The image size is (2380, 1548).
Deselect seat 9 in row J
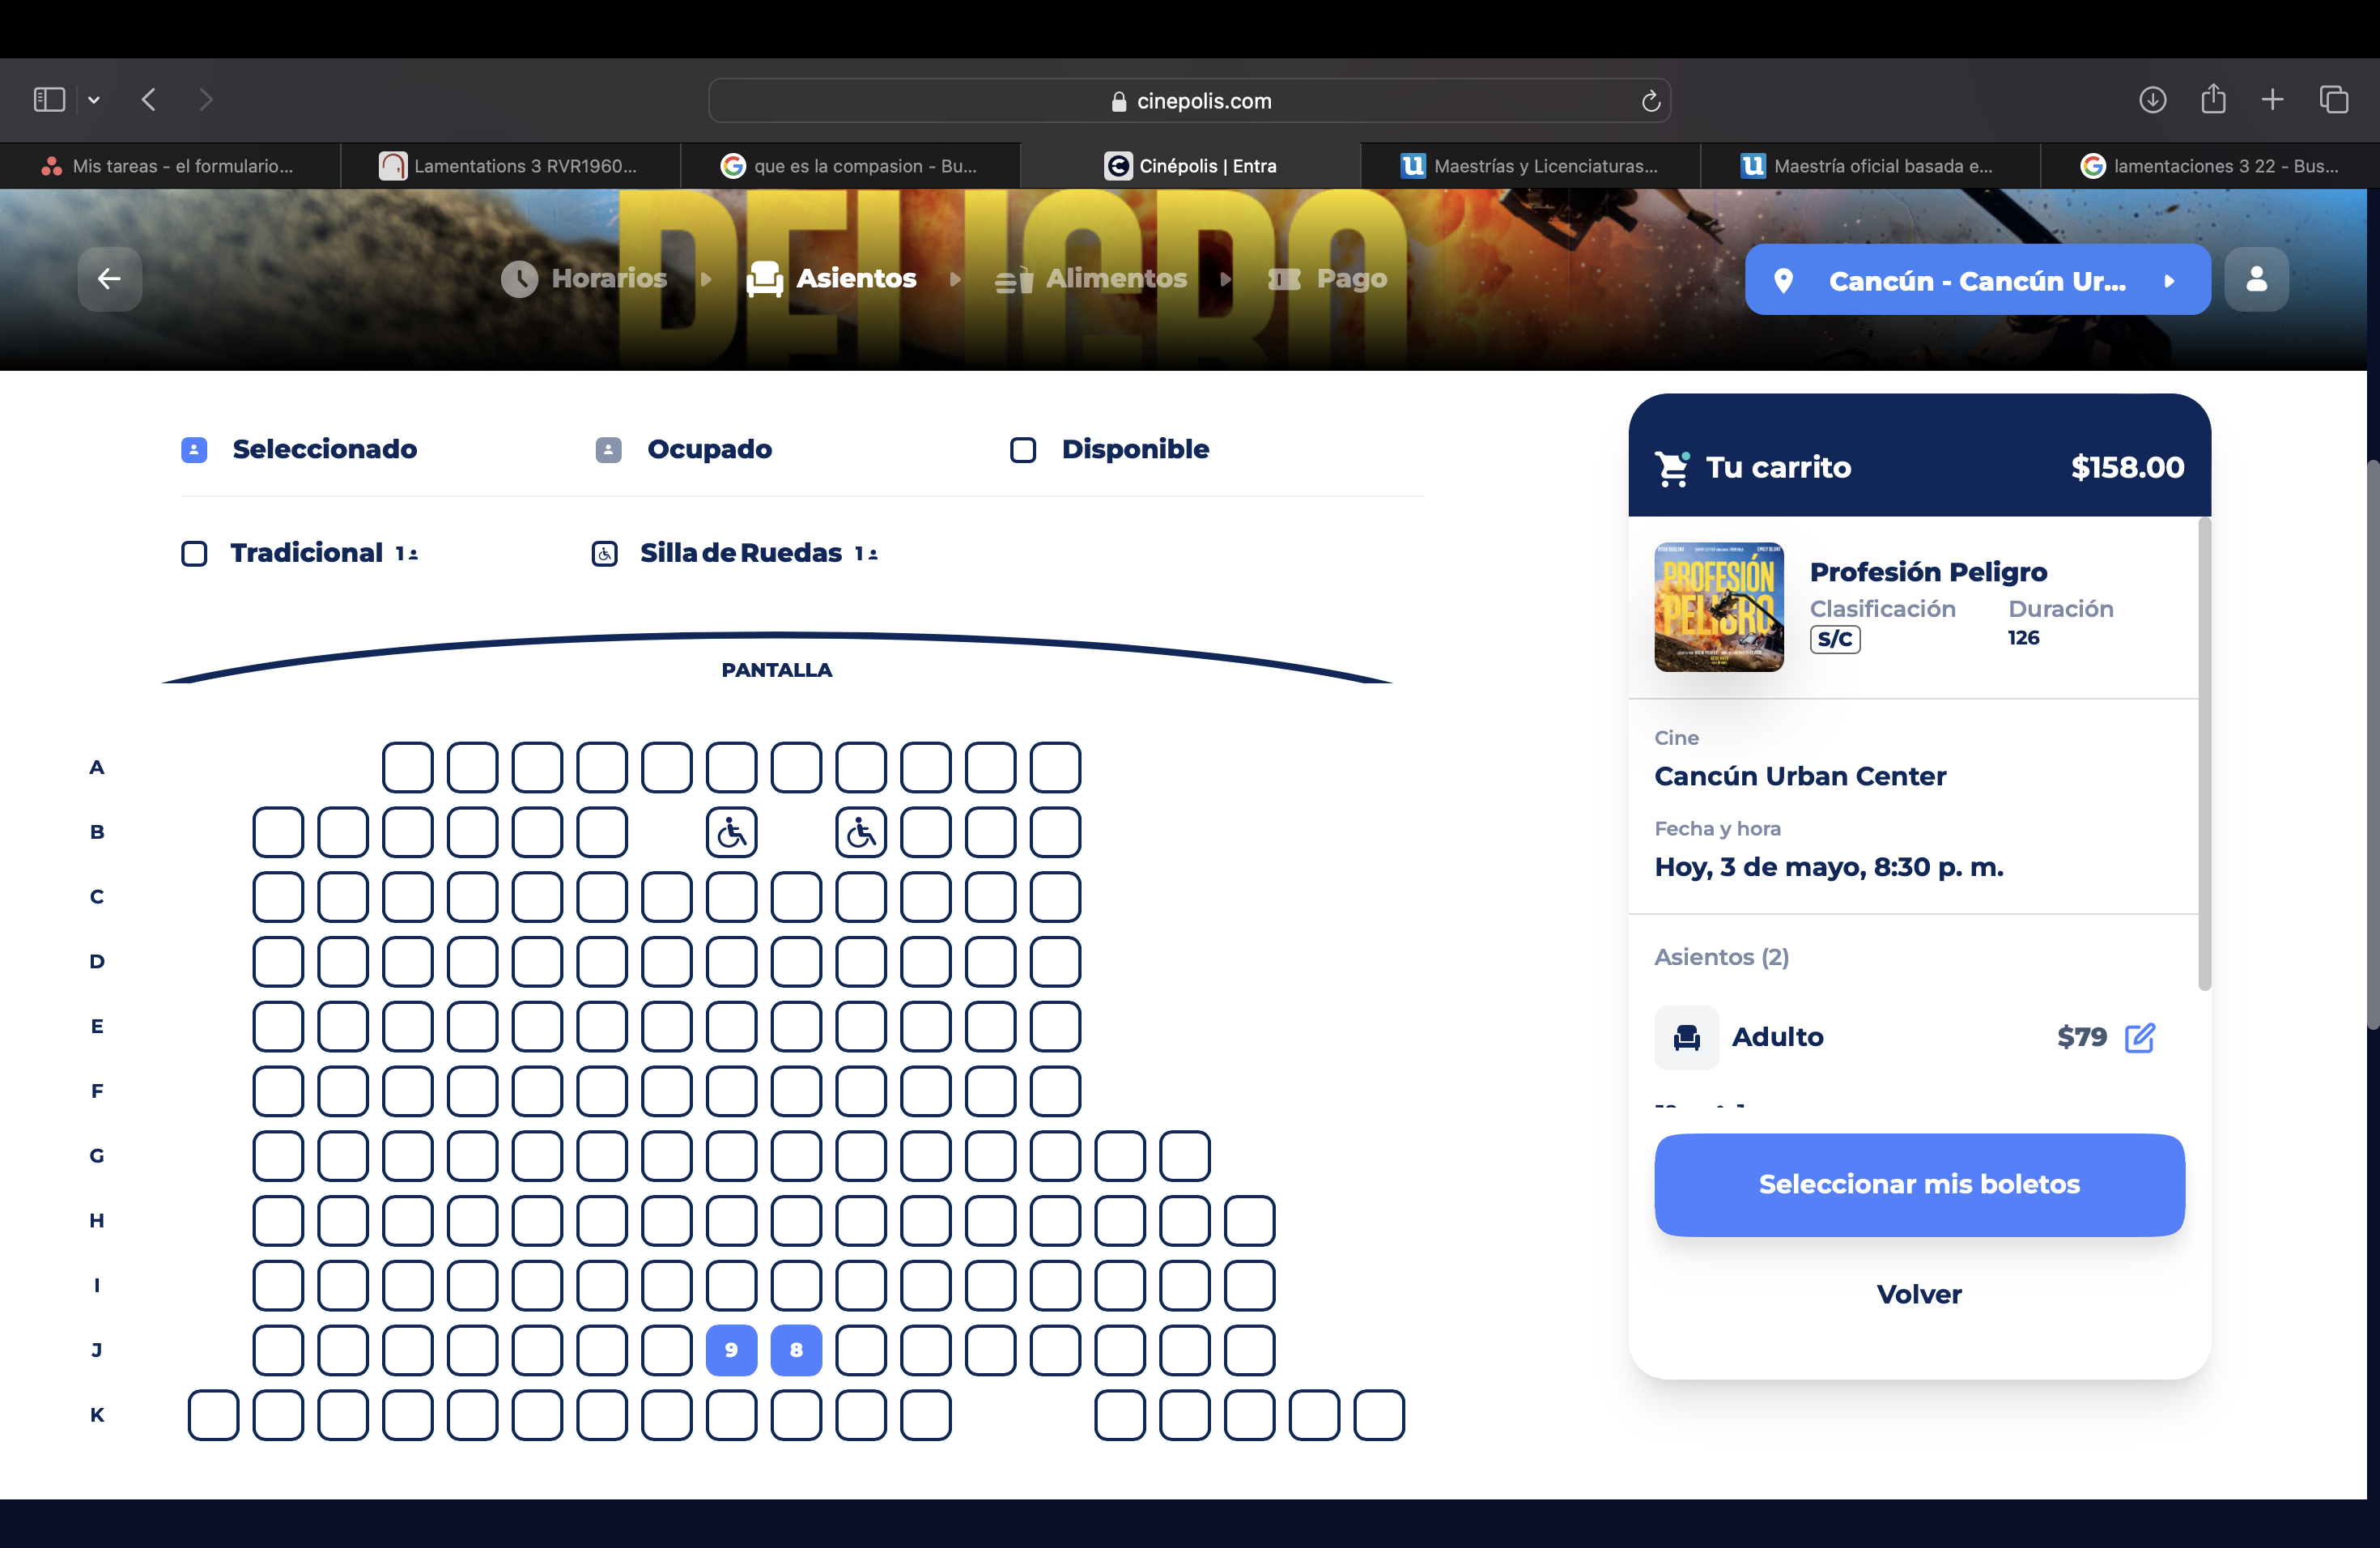731,1350
